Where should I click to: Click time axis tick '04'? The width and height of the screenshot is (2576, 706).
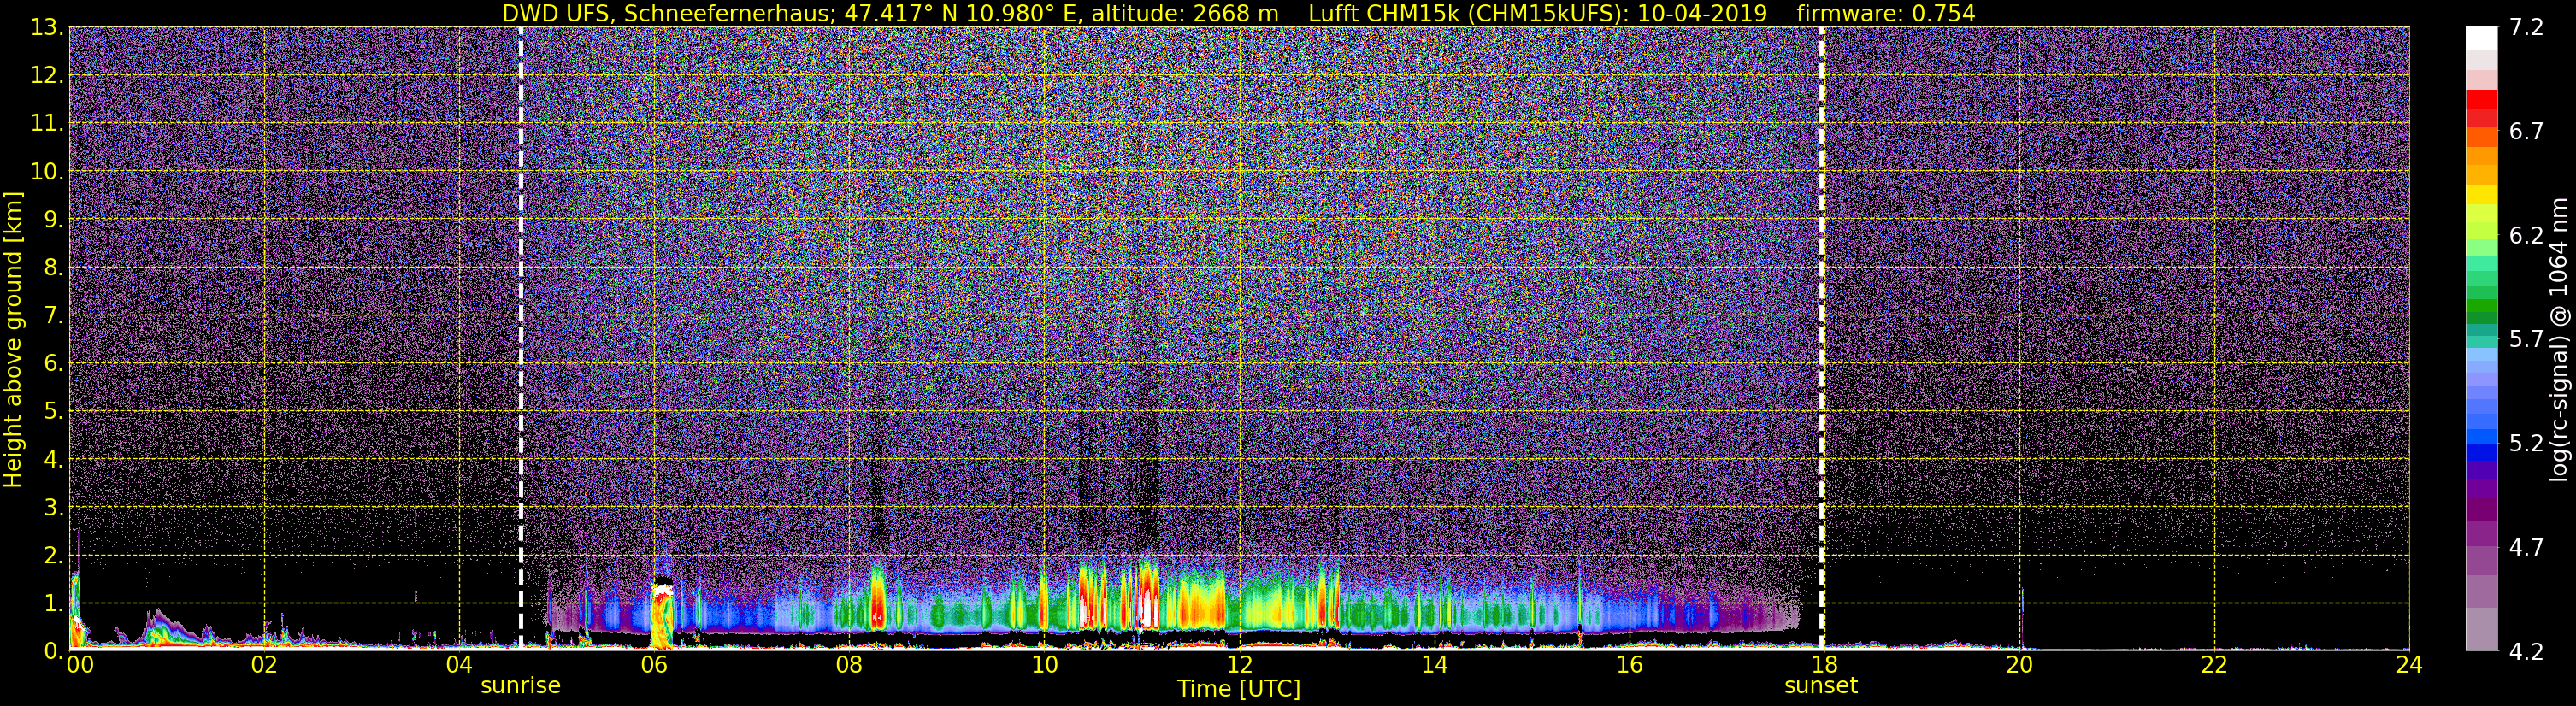(458, 666)
